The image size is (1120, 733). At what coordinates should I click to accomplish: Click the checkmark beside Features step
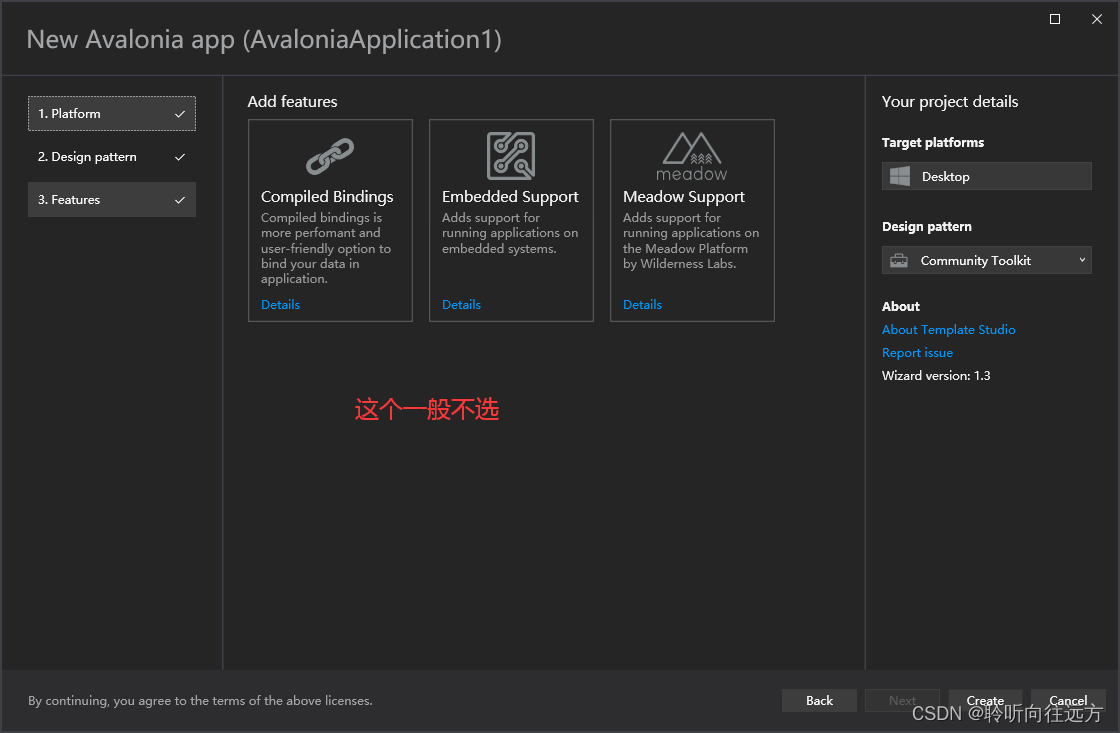[x=180, y=199]
